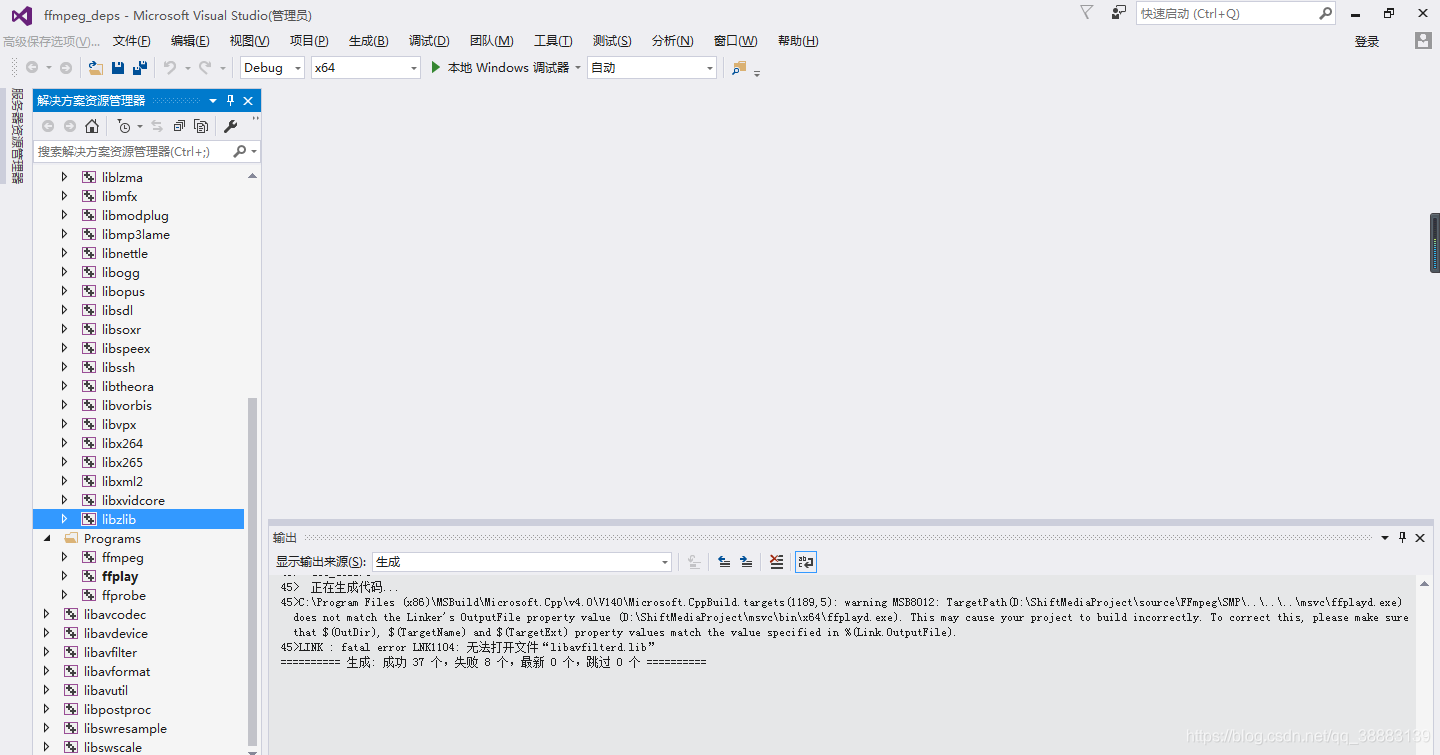Click Go to Previous Message in Output
Screen dimensions: 1440x755
(724, 562)
